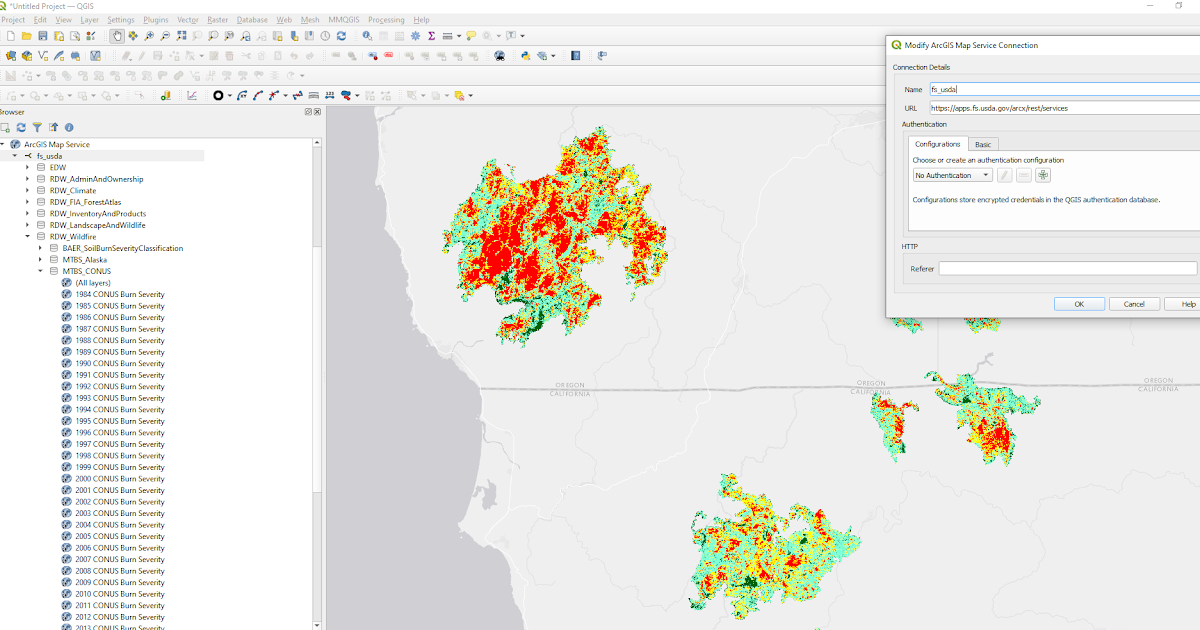Collapse all items in Browser panel
Image resolution: width=1200 pixels, height=630 pixels.
point(53,127)
